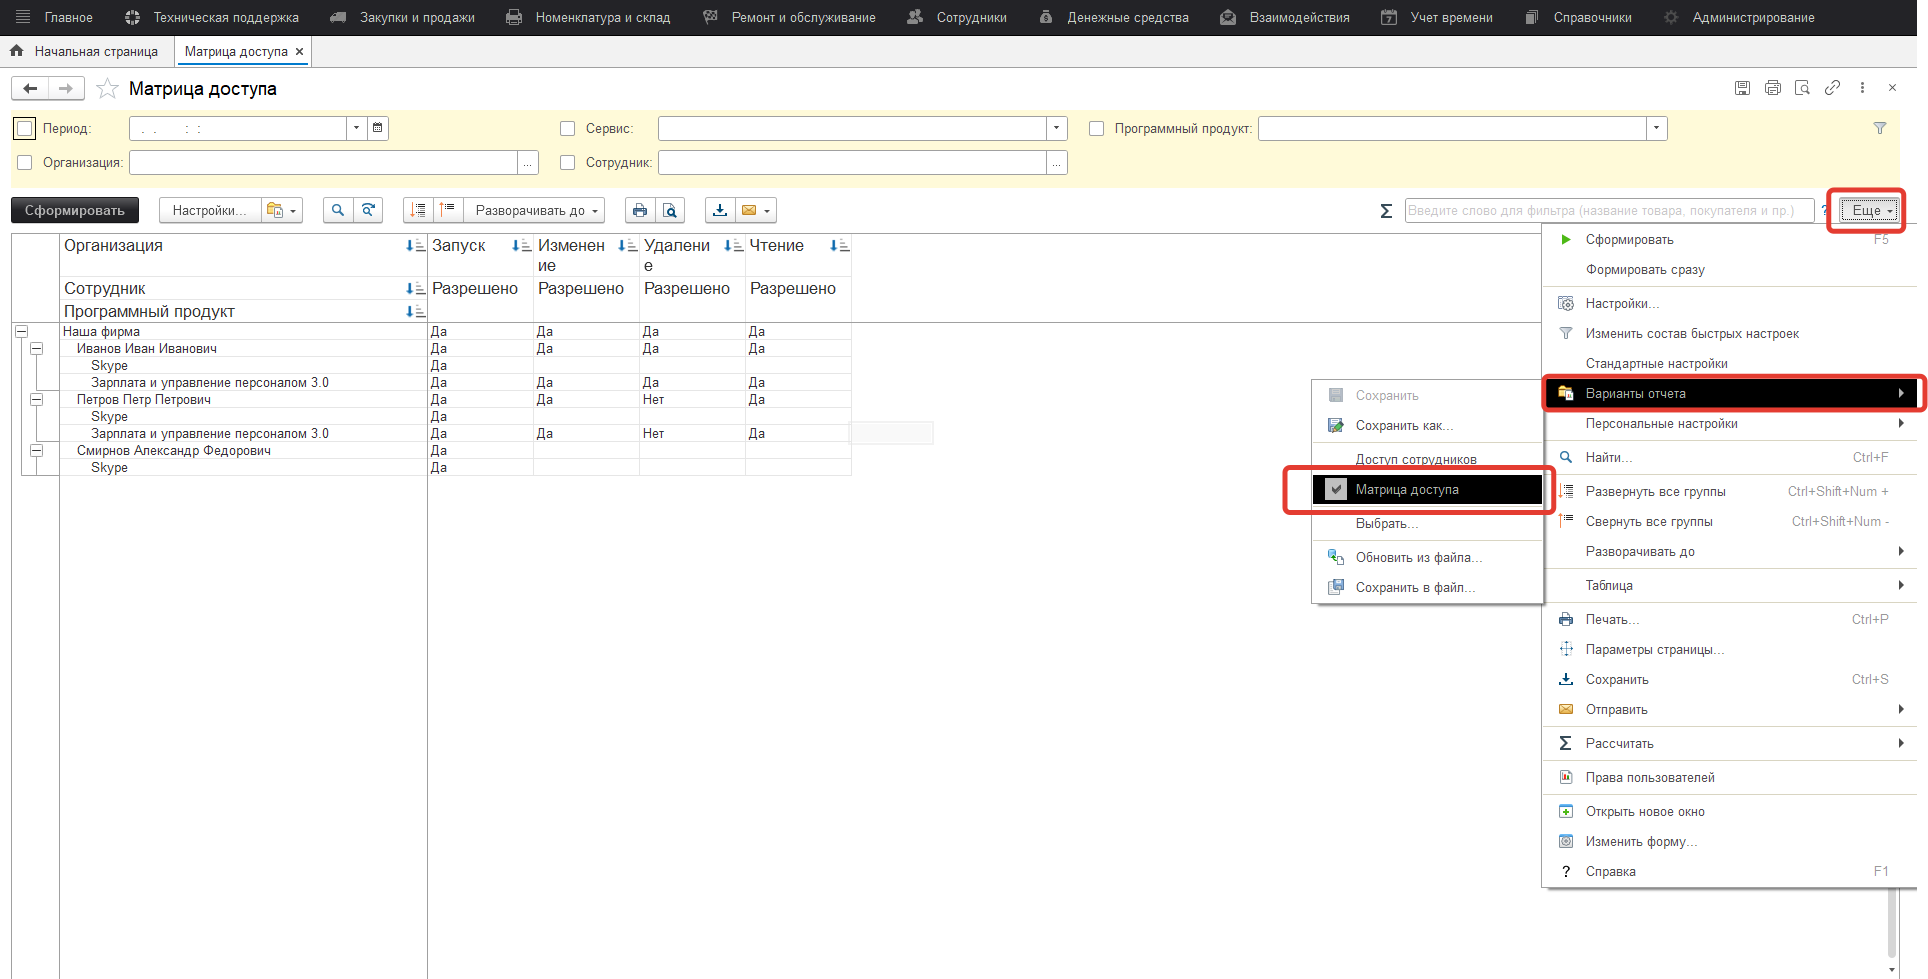
Task: Click the filter funnel icon at the right
Action: tap(1879, 128)
